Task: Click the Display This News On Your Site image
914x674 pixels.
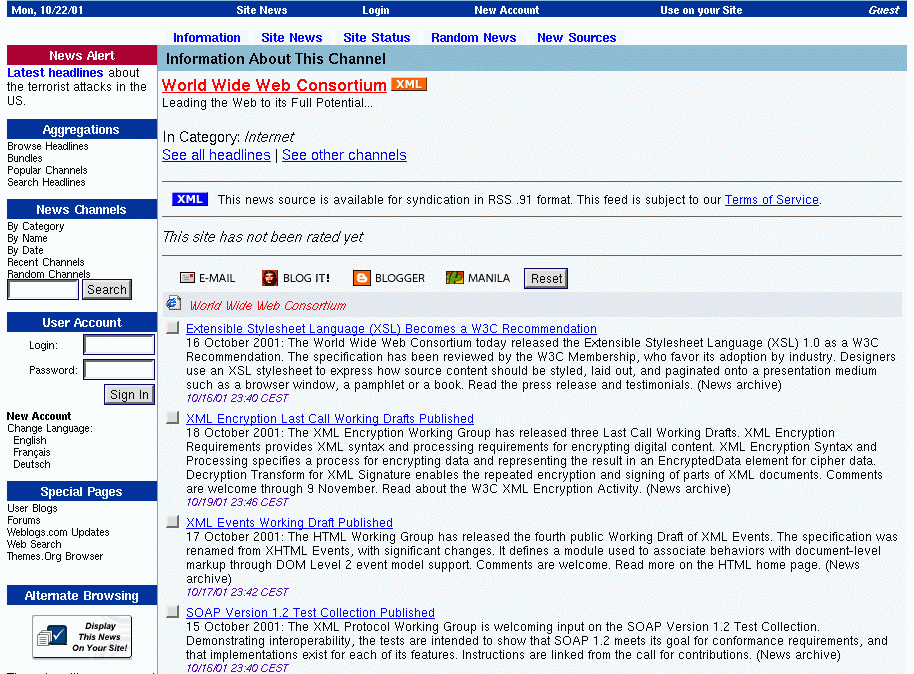Action: point(82,637)
